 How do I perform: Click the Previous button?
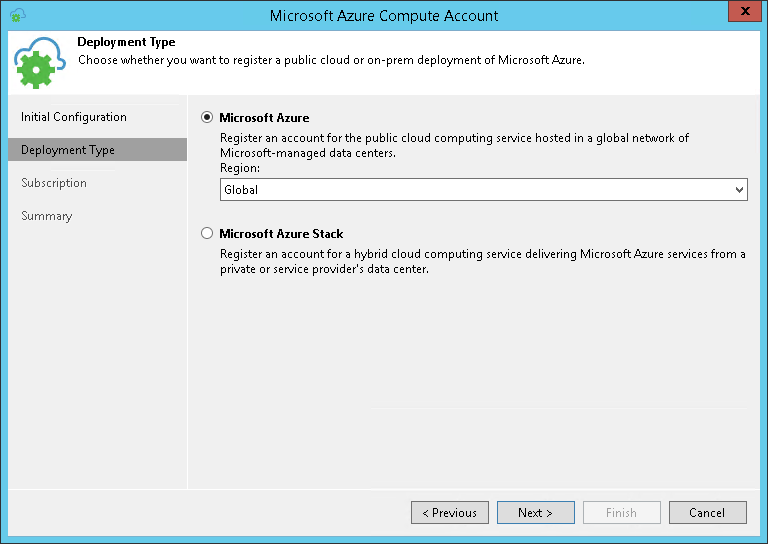pos(450,513)
